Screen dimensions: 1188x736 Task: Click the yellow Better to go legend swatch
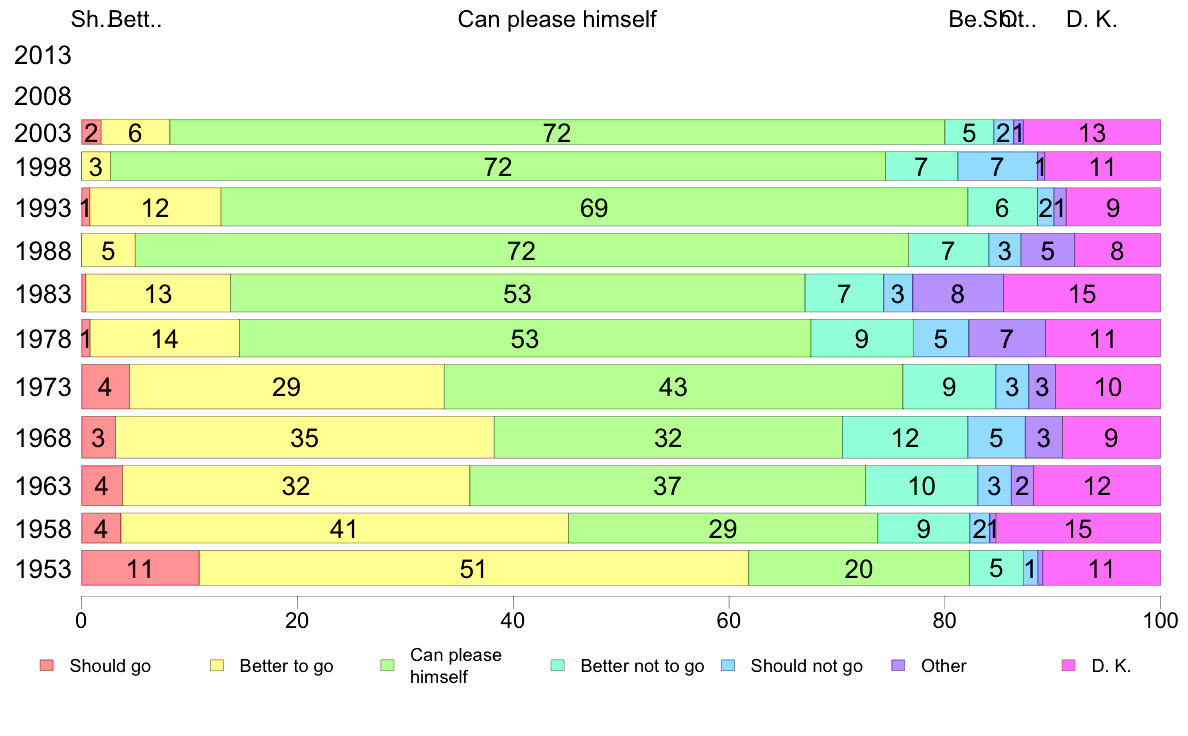215,665
